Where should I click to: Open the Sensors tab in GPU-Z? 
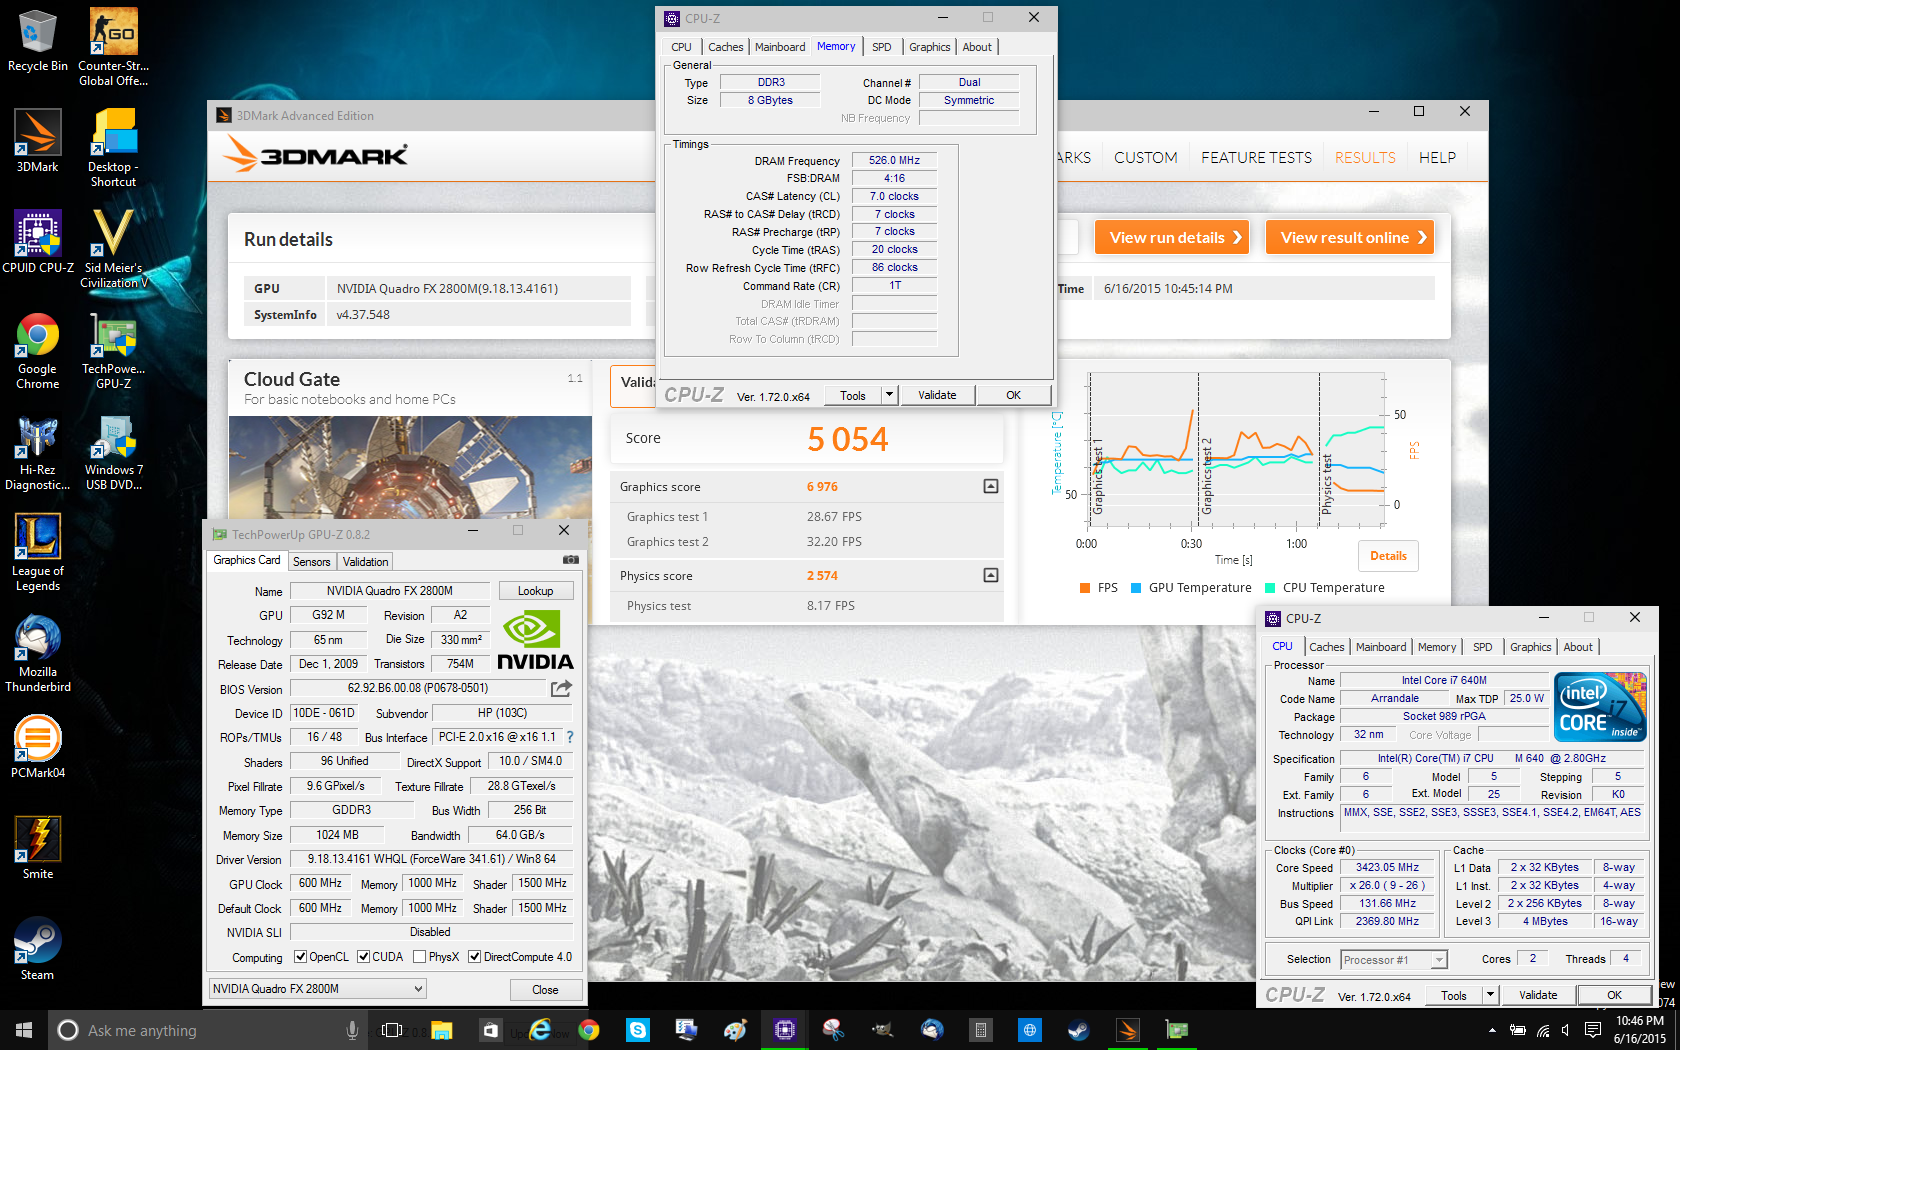[x=311, y=562]
